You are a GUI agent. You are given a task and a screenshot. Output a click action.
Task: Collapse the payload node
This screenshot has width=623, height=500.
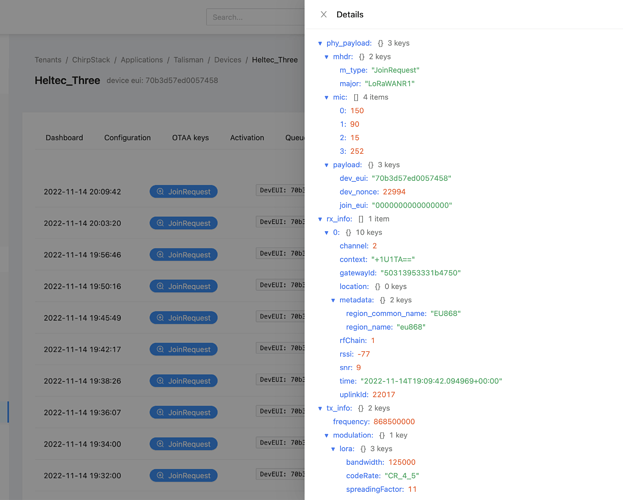326,165
